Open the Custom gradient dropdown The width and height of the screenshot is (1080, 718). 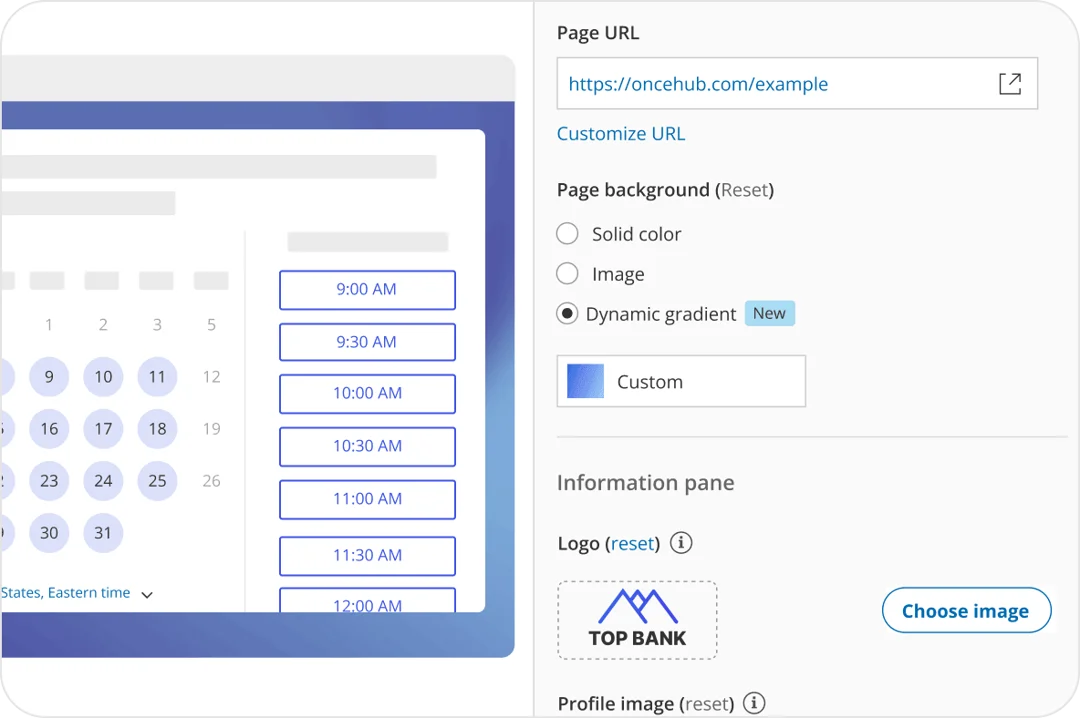pyautogui.click(x=681, y=381)
